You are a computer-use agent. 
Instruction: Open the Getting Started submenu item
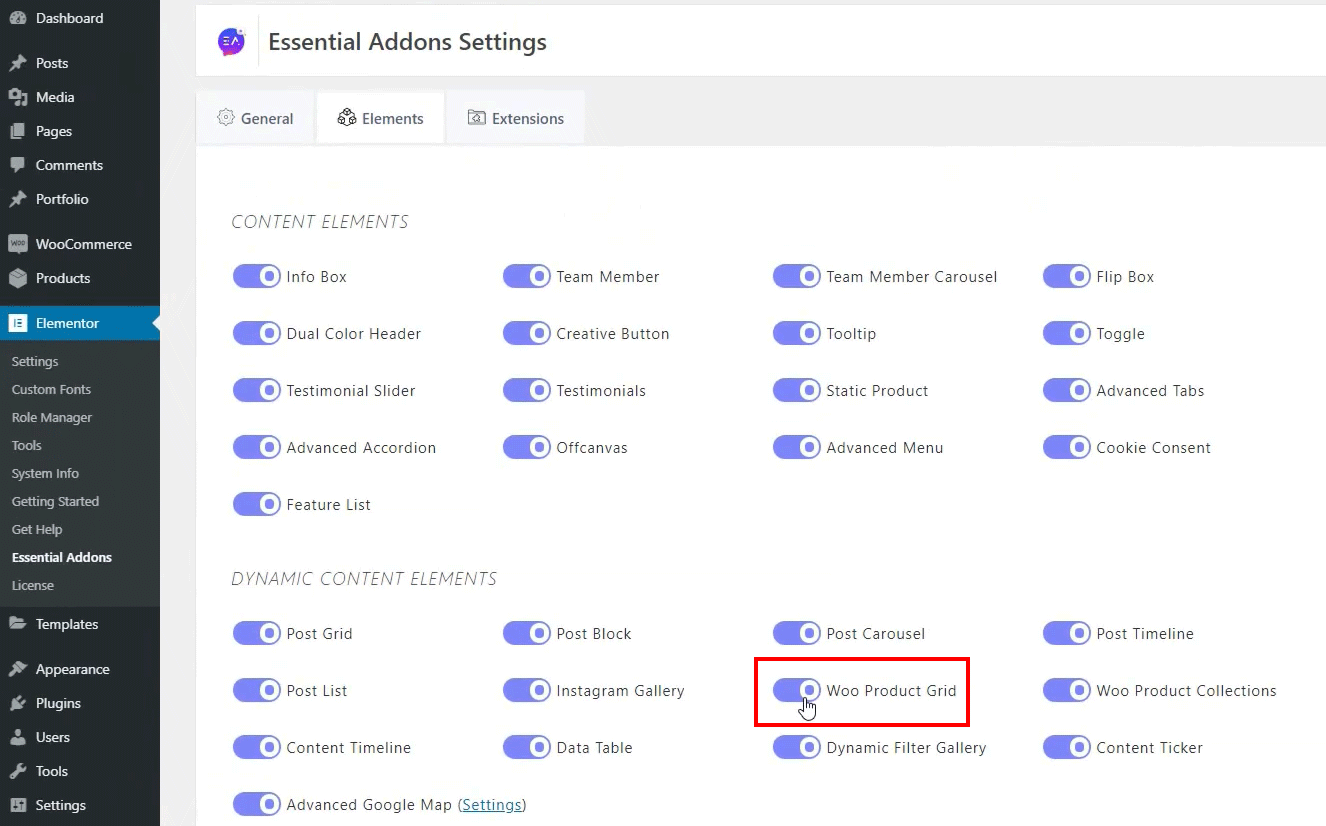55,501
